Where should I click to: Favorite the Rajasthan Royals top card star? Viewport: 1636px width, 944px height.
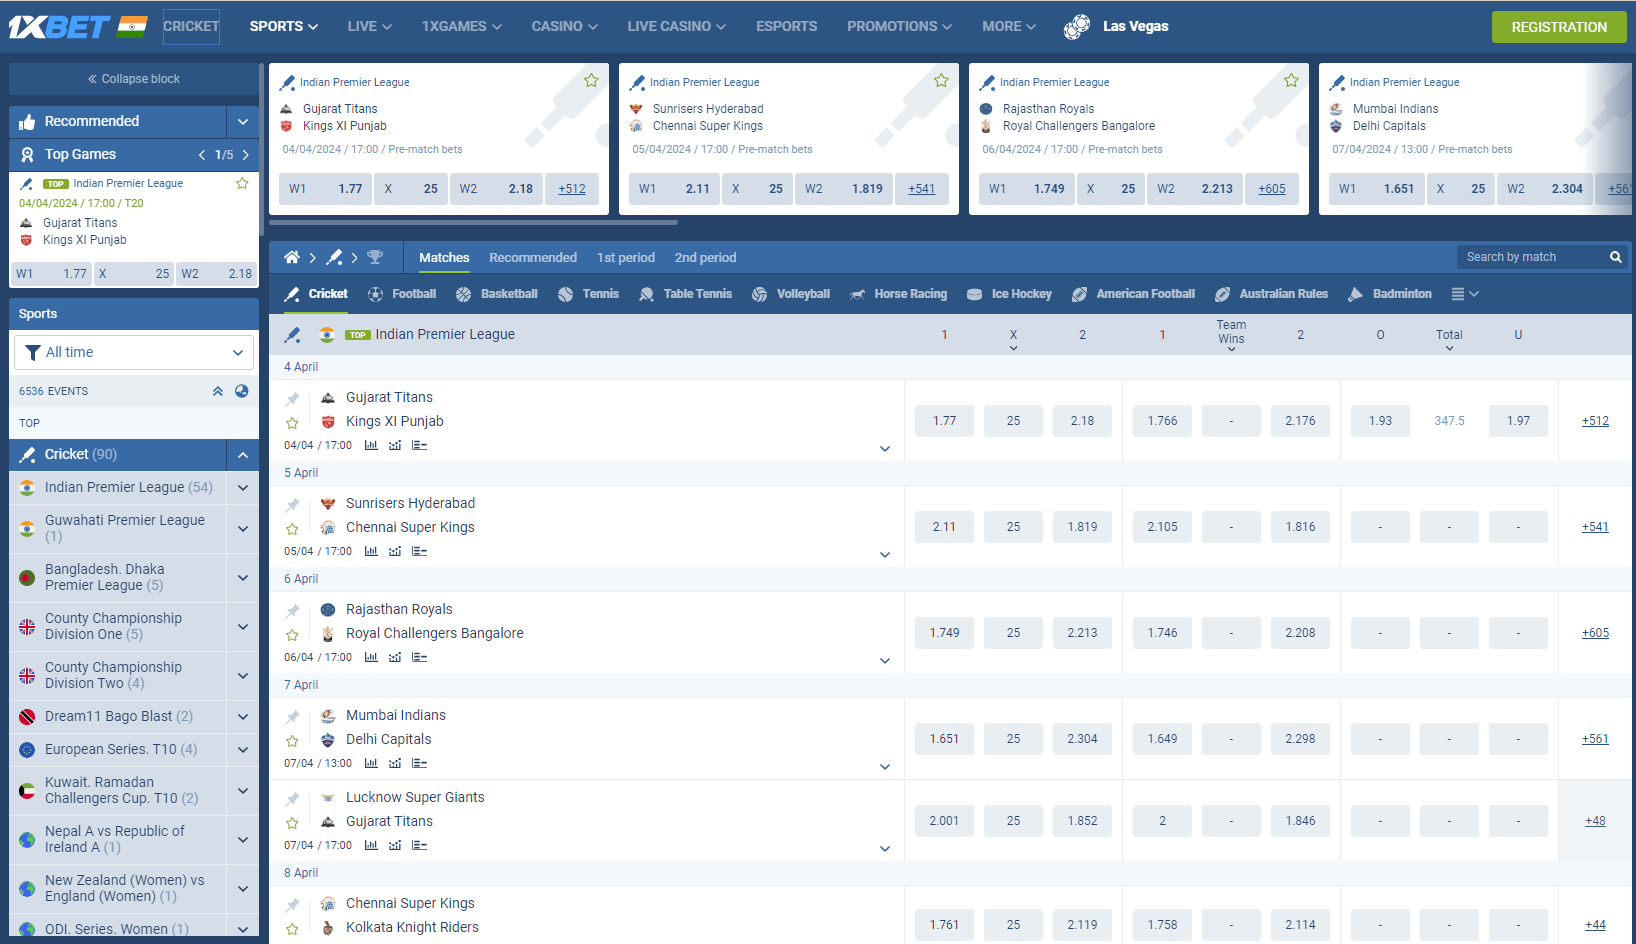pyautogui.click(x=1291, y=81)
